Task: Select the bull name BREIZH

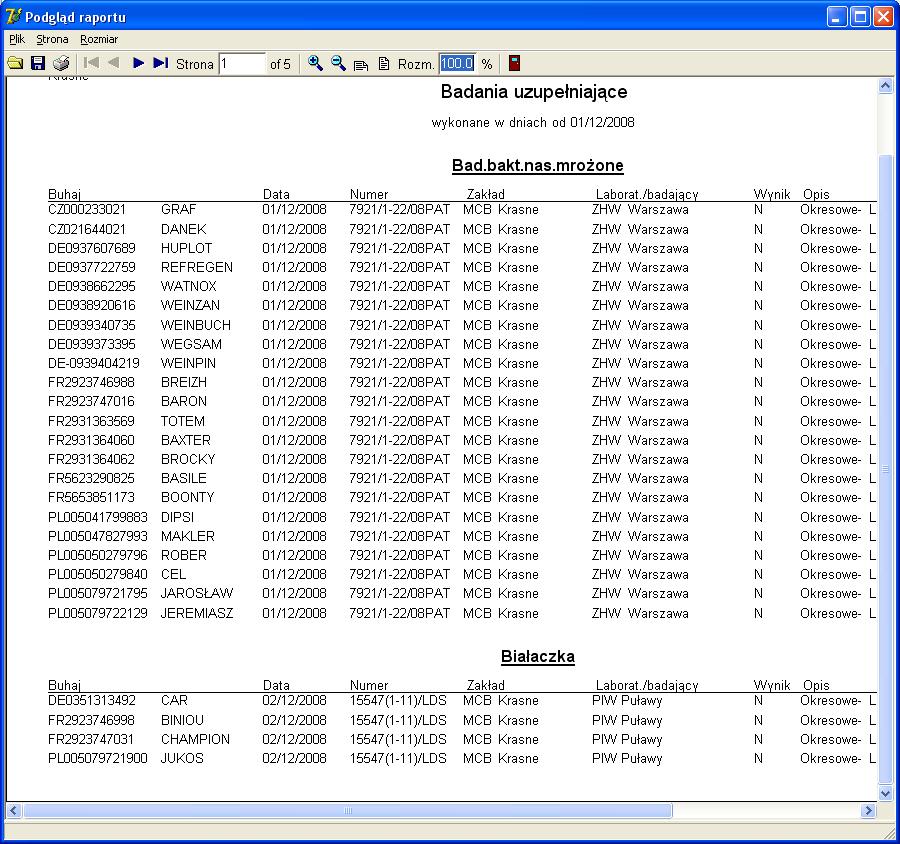Action: (x=184, y=382)
